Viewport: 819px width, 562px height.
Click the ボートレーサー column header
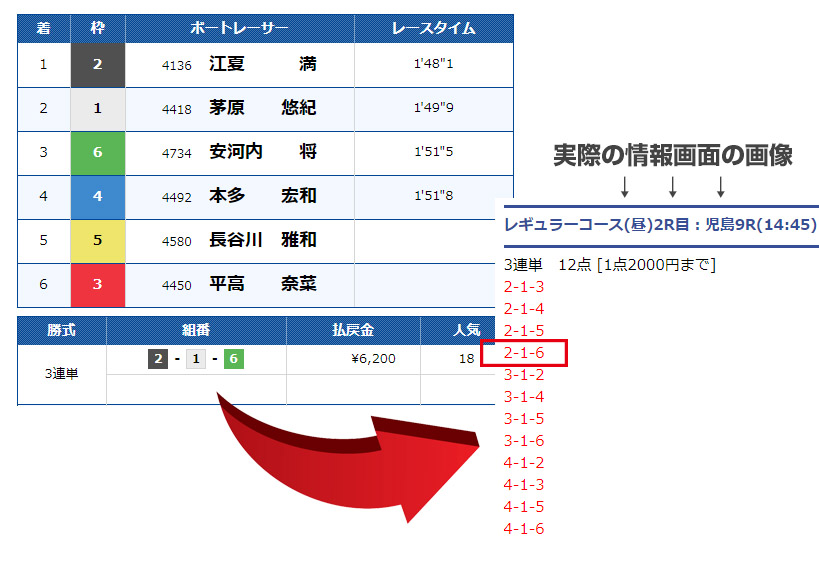pyautogui.click(x=239, y=28)
